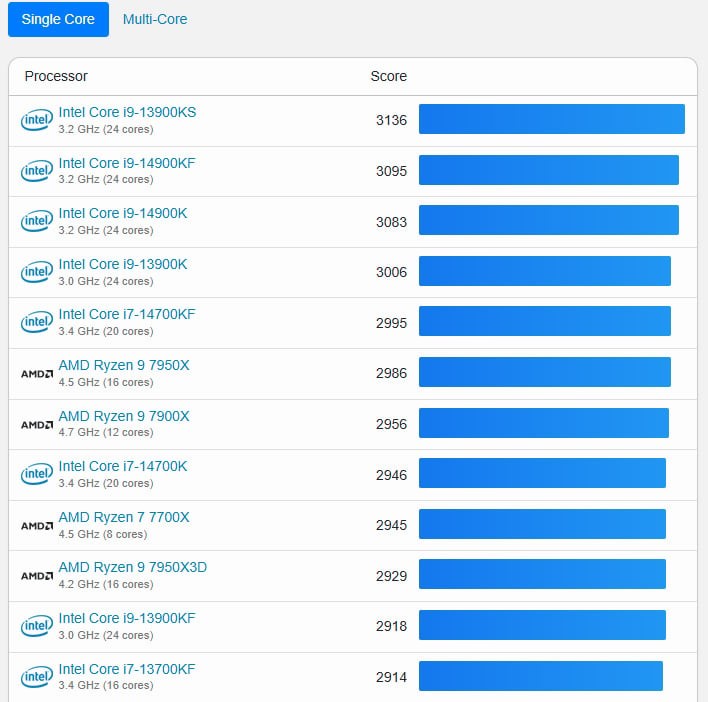Viewport: 708px width, 702px height.
Task: Open the Intel Core i9-13900K link
Action: [x=123, y=264]
